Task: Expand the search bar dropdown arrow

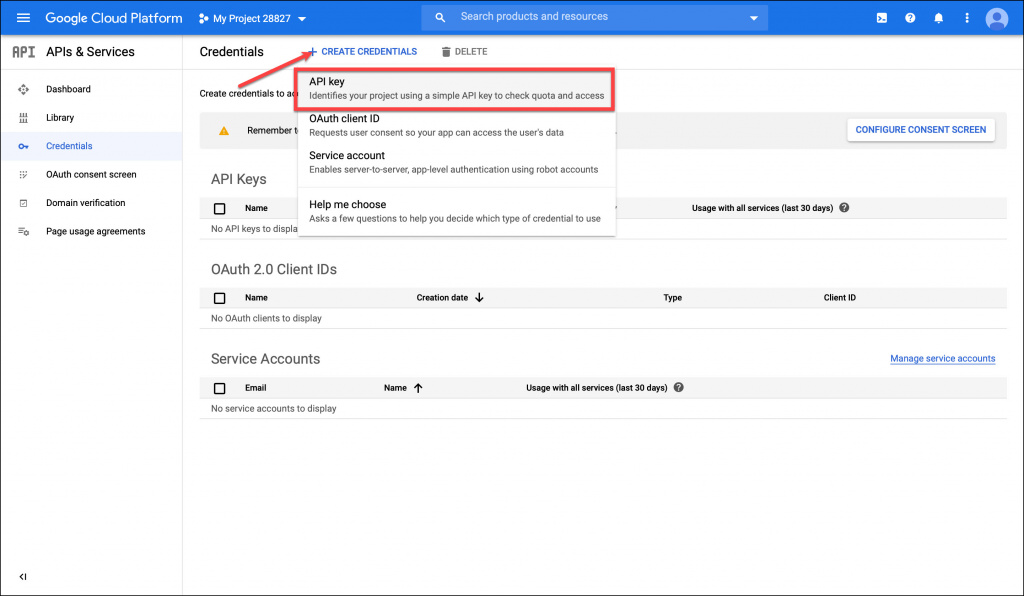Action: (x=753, y=18)
